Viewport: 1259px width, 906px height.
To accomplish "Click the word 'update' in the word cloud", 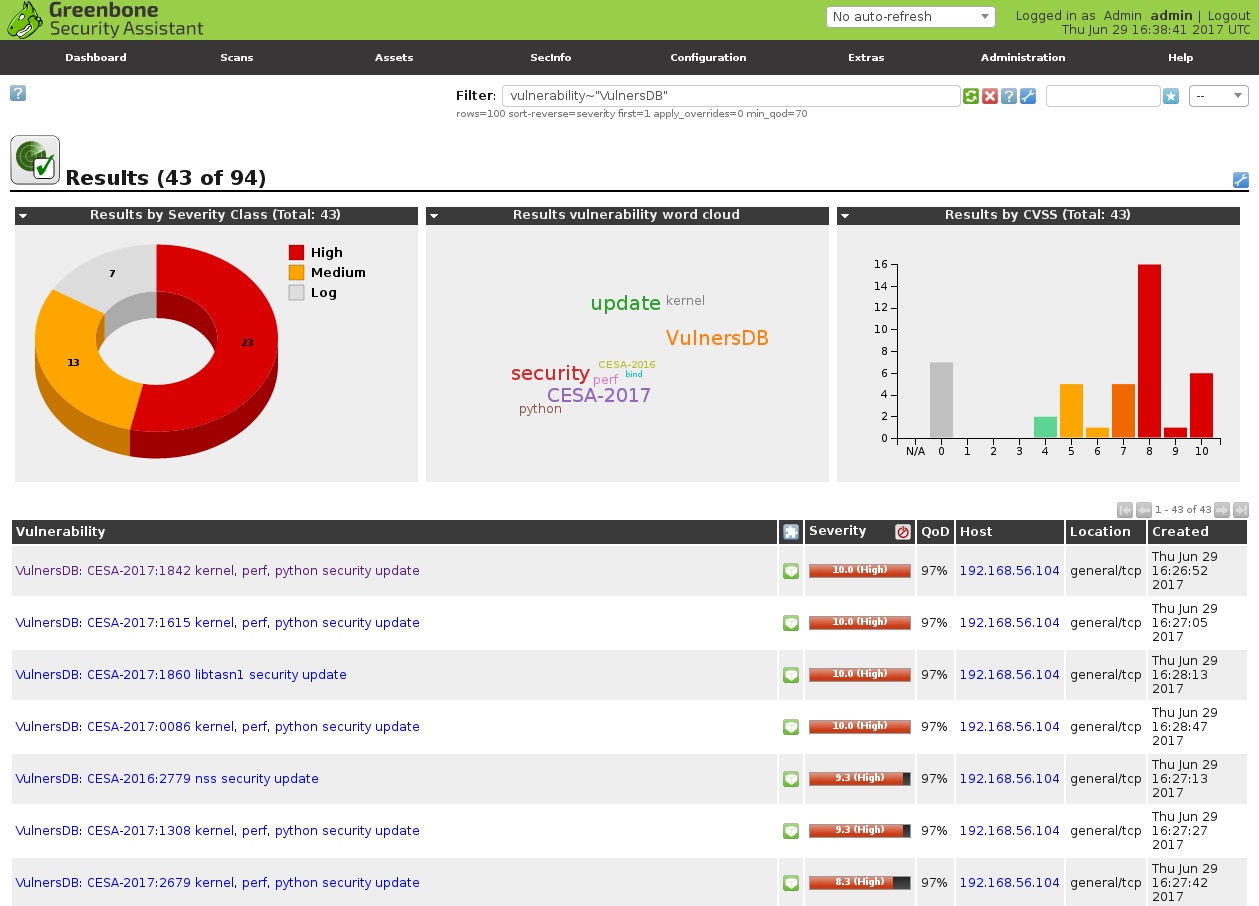I will click(x=626, y=303).
